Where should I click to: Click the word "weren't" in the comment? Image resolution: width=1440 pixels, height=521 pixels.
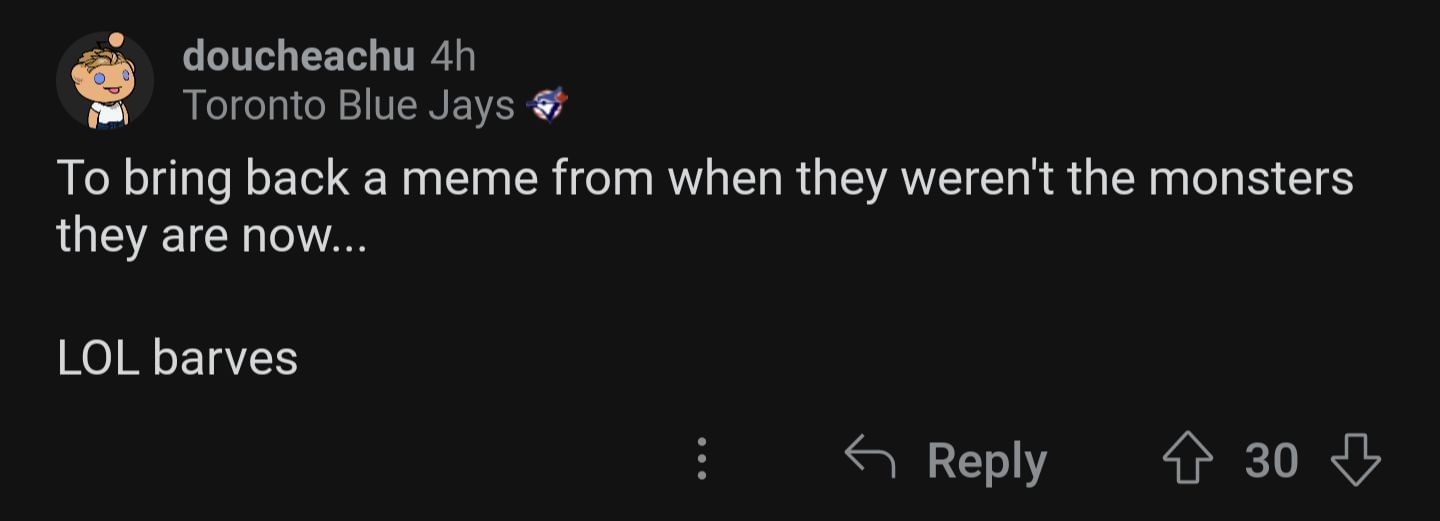click(965, 179)
